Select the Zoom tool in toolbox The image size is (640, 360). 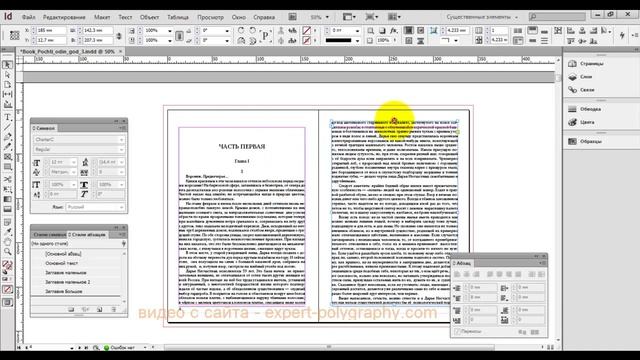pyautogui.click(x=7, y=251)
